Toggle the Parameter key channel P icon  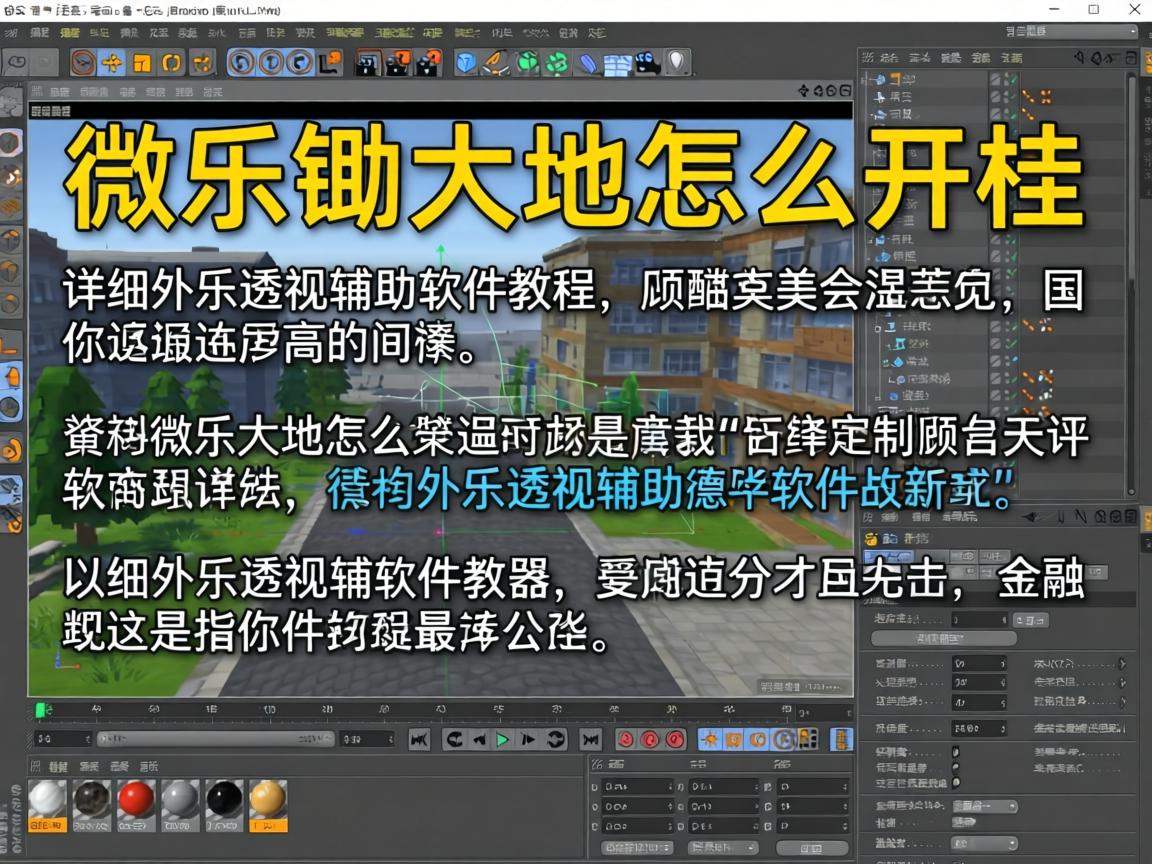tap(783, 739)
